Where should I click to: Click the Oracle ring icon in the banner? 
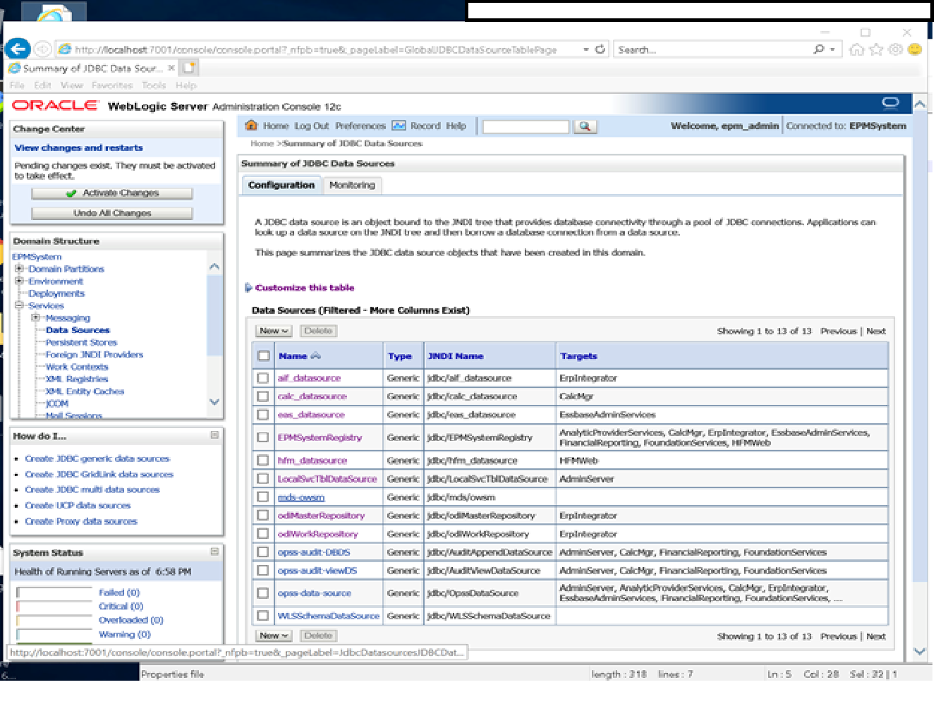(x=890, y=103)
